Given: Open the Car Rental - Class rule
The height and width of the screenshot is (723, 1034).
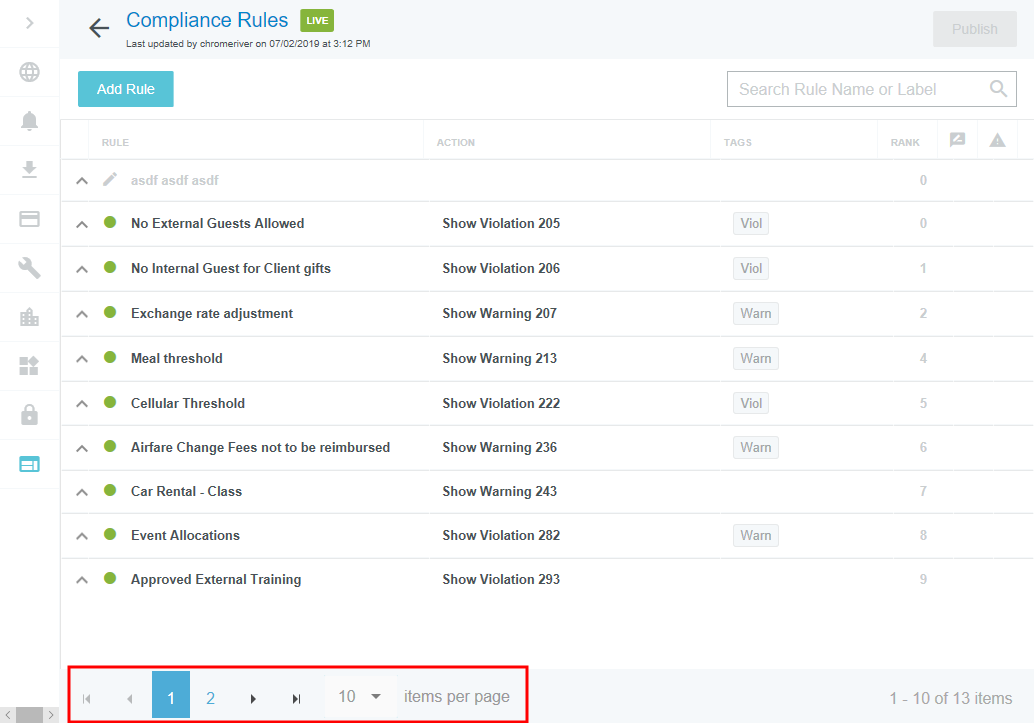Looking at the screenshot, I should pos(186,491).
